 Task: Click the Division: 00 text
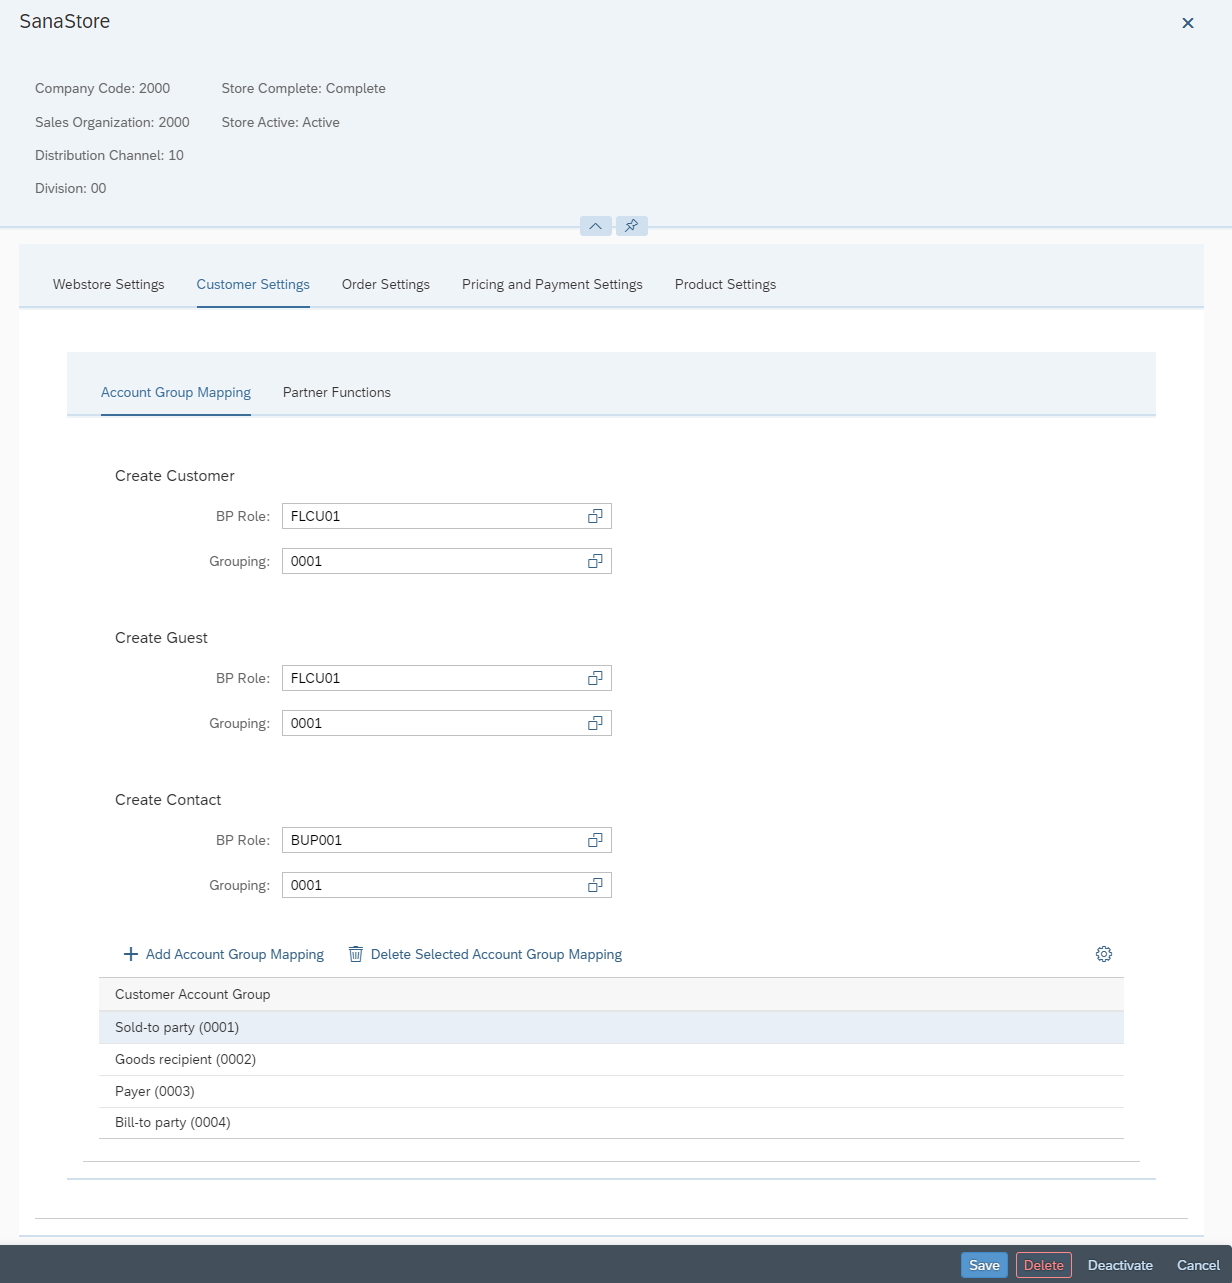[x=70, y=188]
